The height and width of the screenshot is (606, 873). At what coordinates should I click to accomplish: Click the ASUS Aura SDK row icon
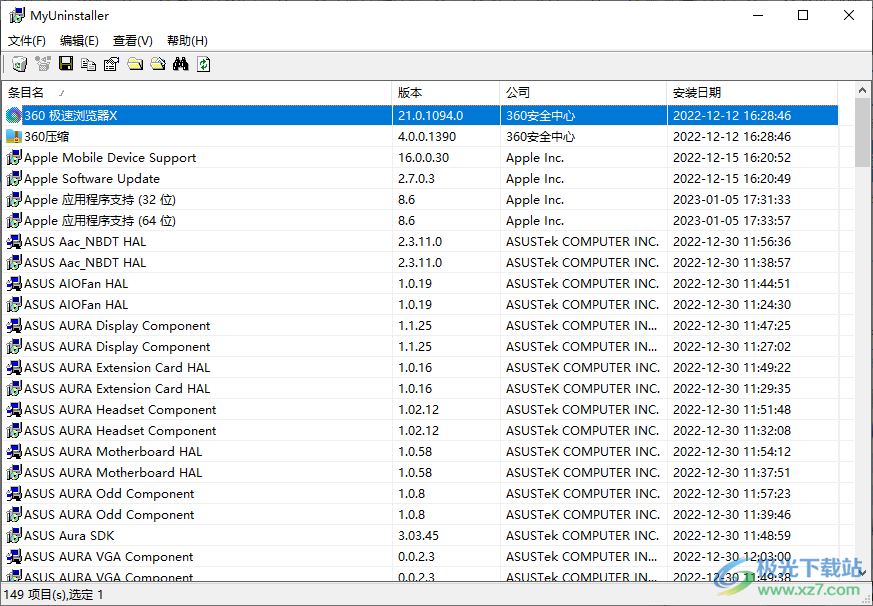tap(14, 536)
